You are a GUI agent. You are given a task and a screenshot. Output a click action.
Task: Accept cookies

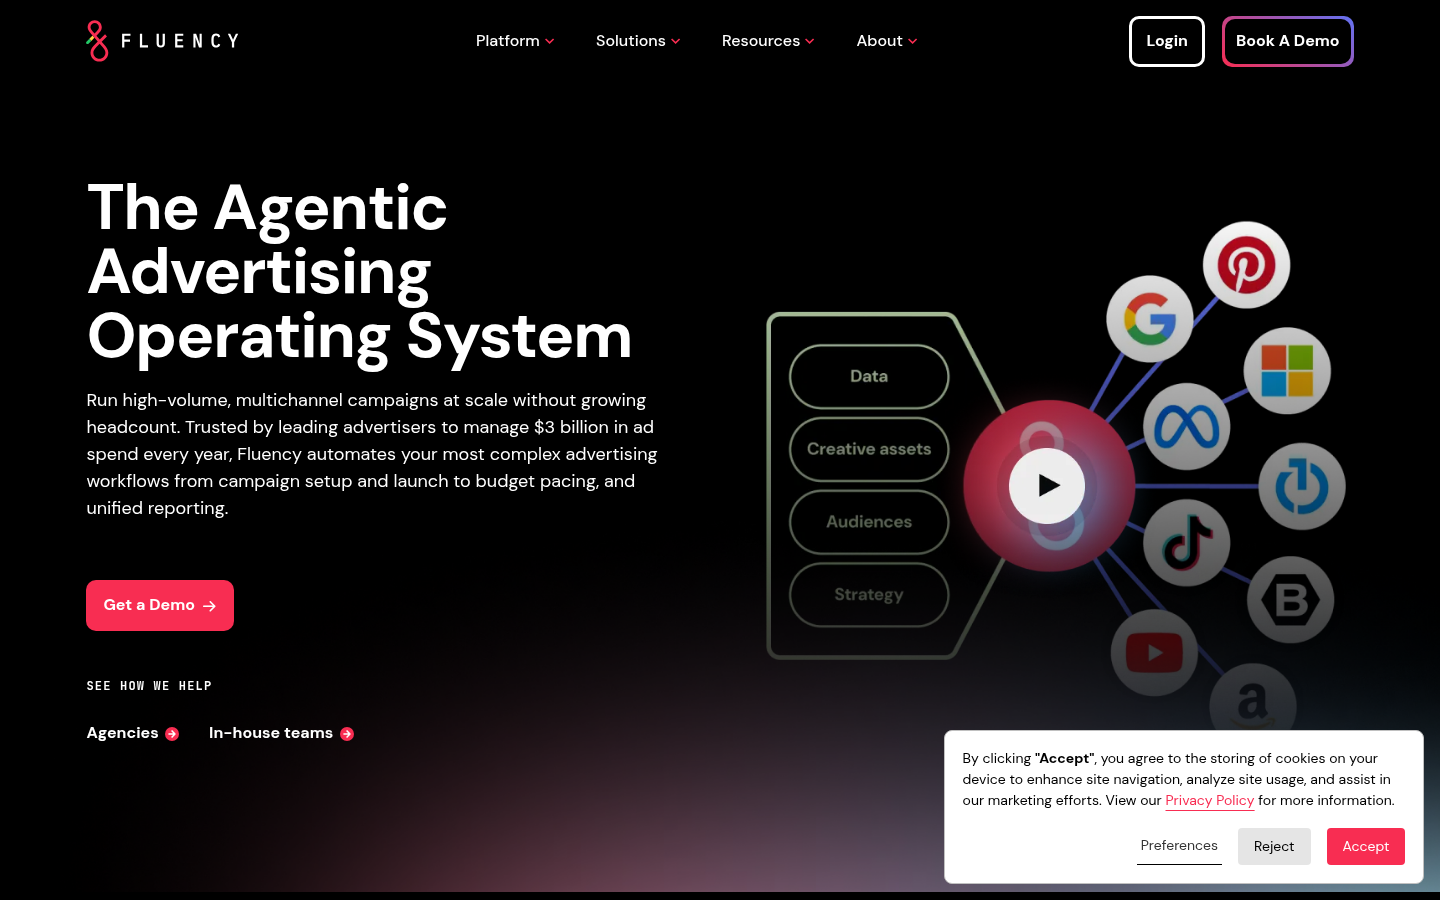(1366, 846)
